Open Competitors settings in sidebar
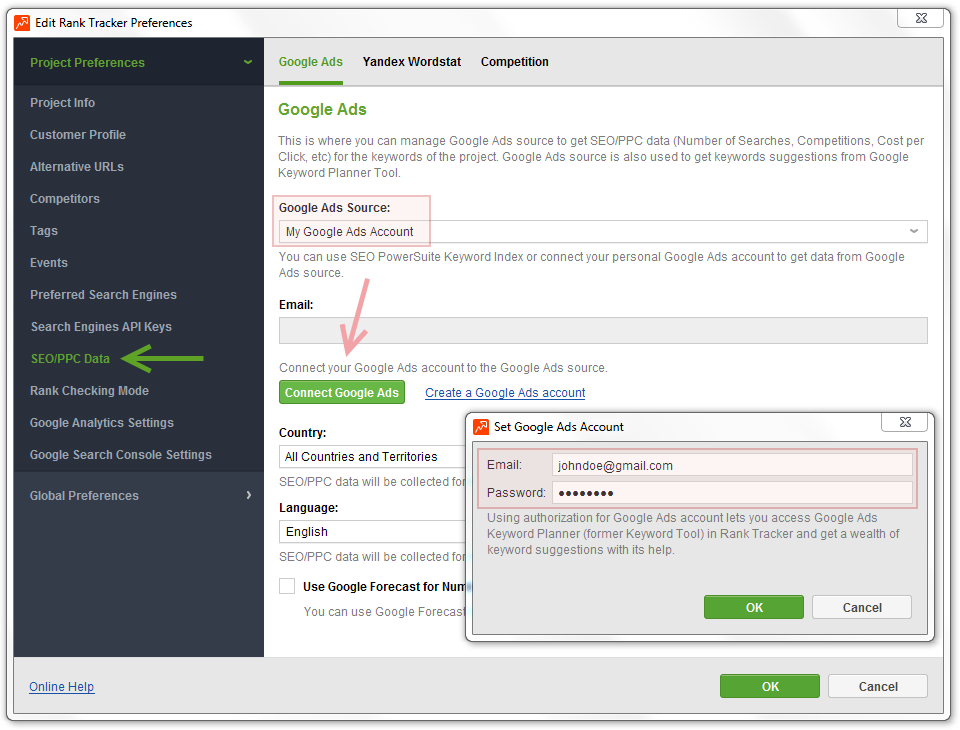This screenshot has height=730, width=960. coord(65,198)
